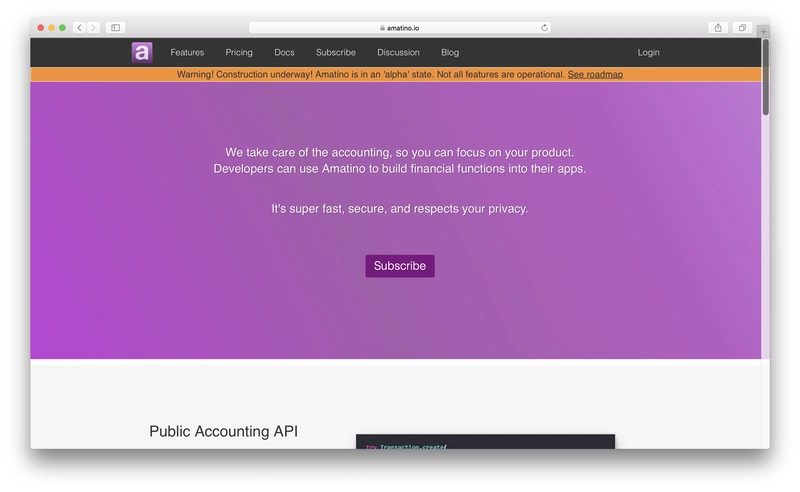Image resolution: width=800 pixels, height=492 pixels.
Task: Click the 'Developers can use Amatino' line
Action: pyautogui.click(x=399, y=169)
